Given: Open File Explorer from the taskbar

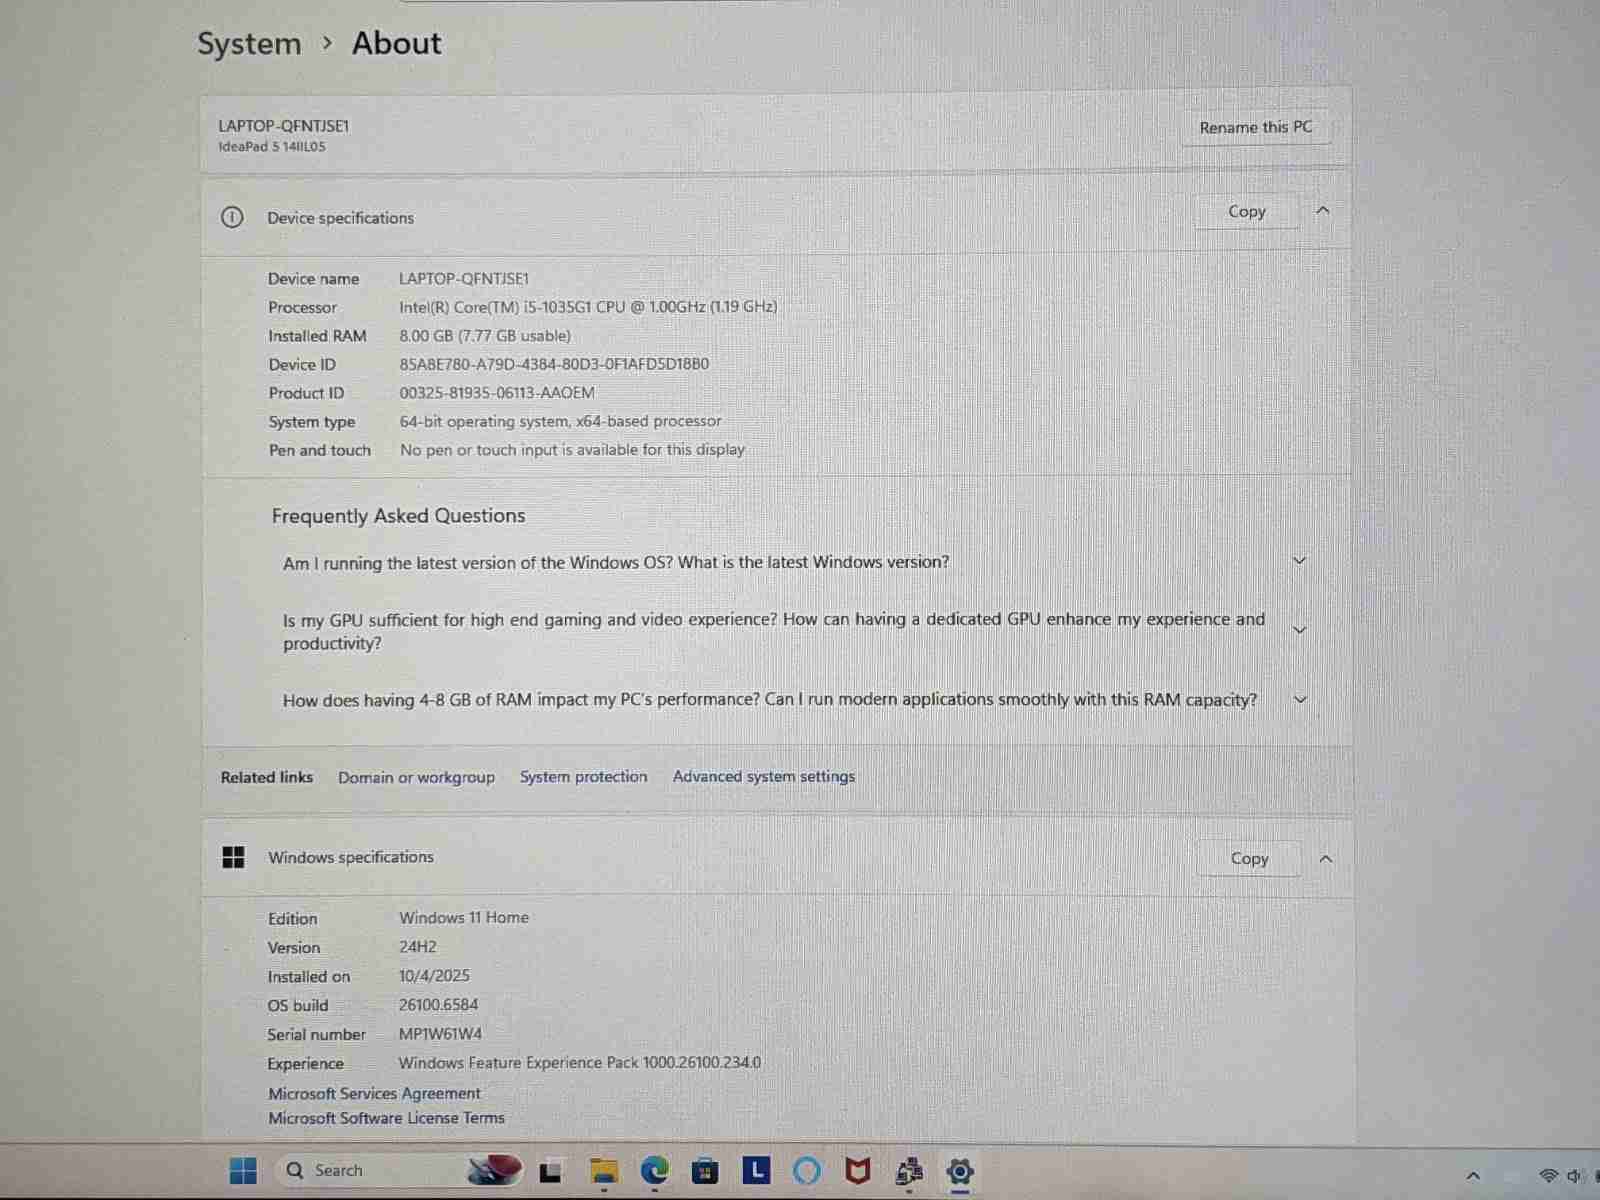Looking at the screenshot, I should pos(603,1170).
